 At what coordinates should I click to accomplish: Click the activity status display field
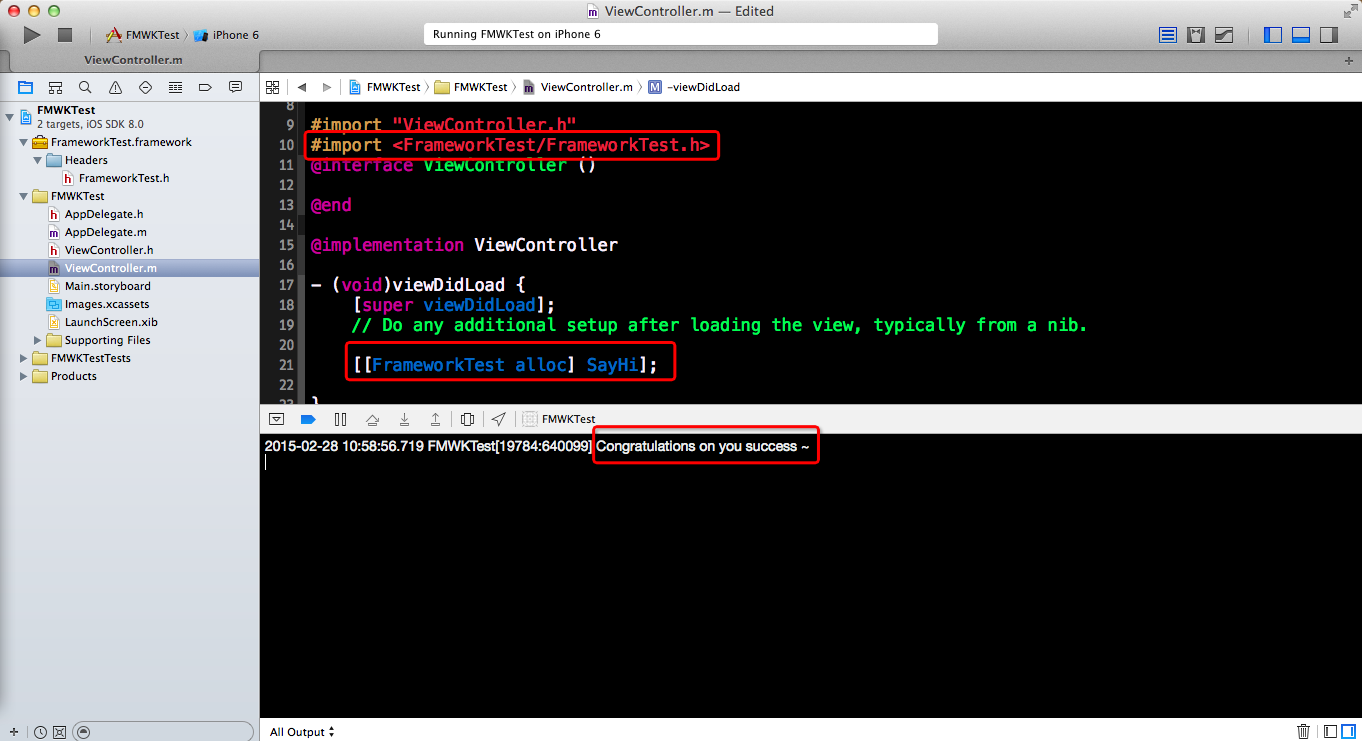681,34
